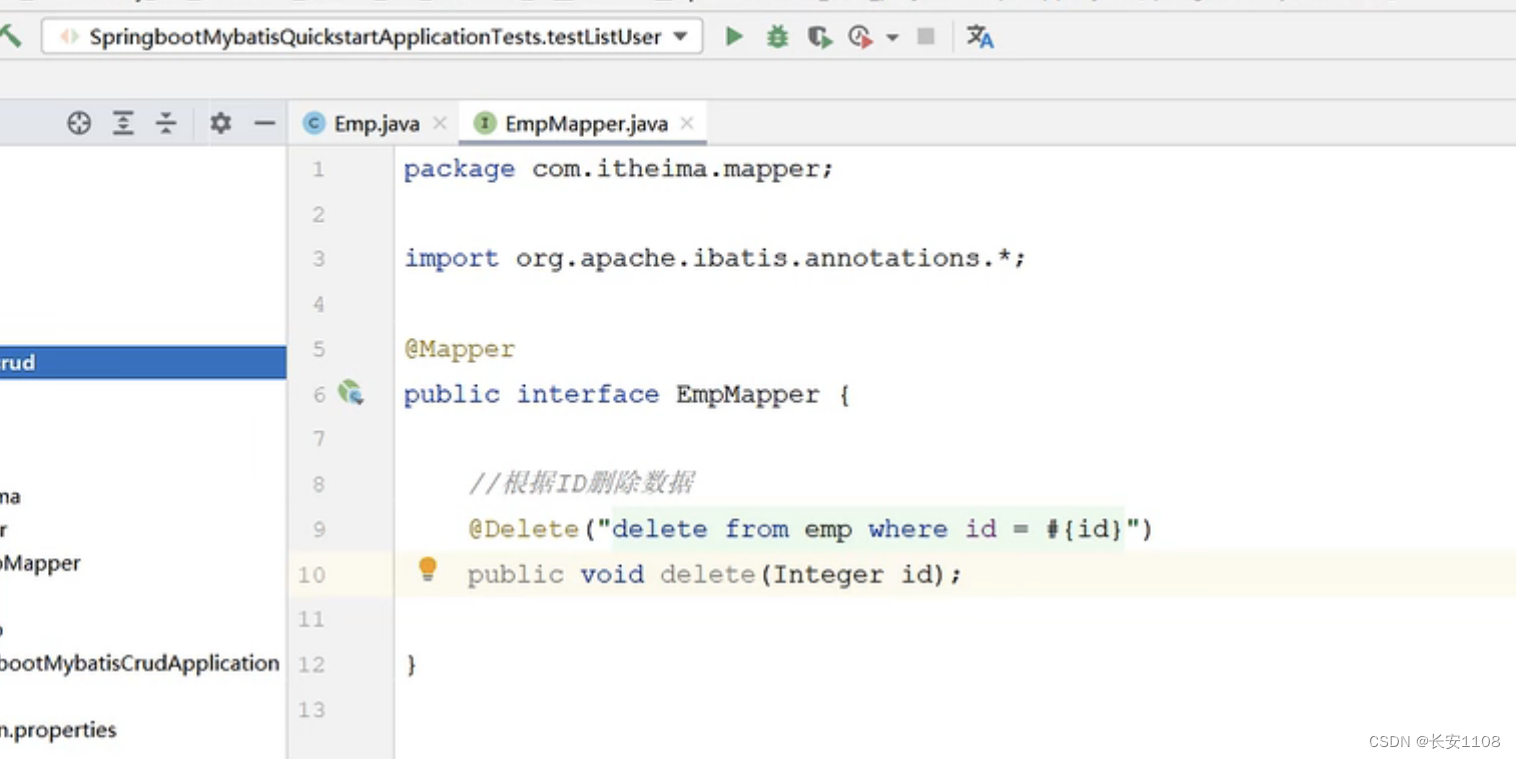Select the highlighted crud project item
Image resolution: width=1516 pixels, height=759 pixels.
[143, 362]
